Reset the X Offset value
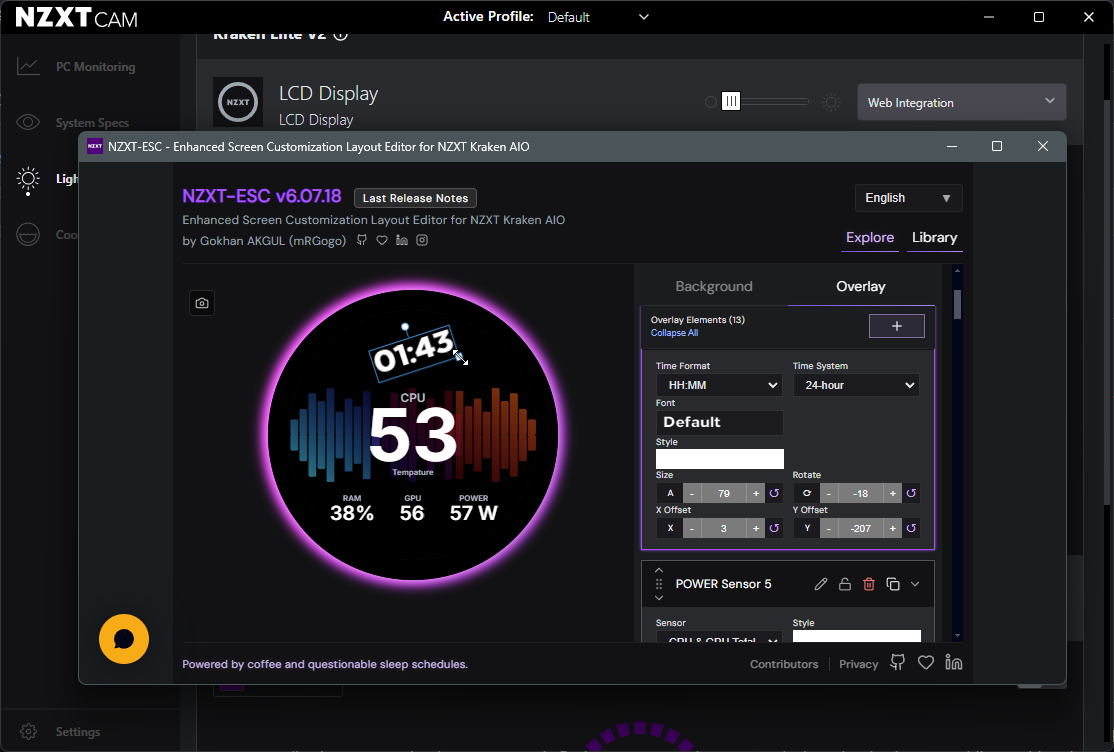The height and width of the screenshot is (752, 1114). (x=774, y=528)
